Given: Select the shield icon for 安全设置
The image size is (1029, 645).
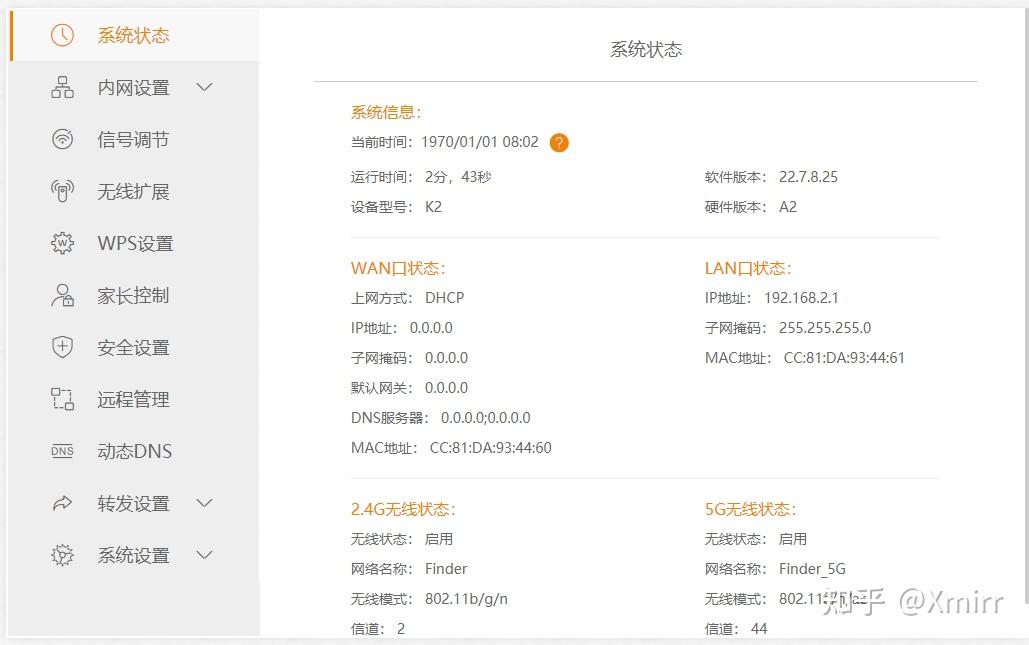Looking at the screenshot, I should coord(62,347).
